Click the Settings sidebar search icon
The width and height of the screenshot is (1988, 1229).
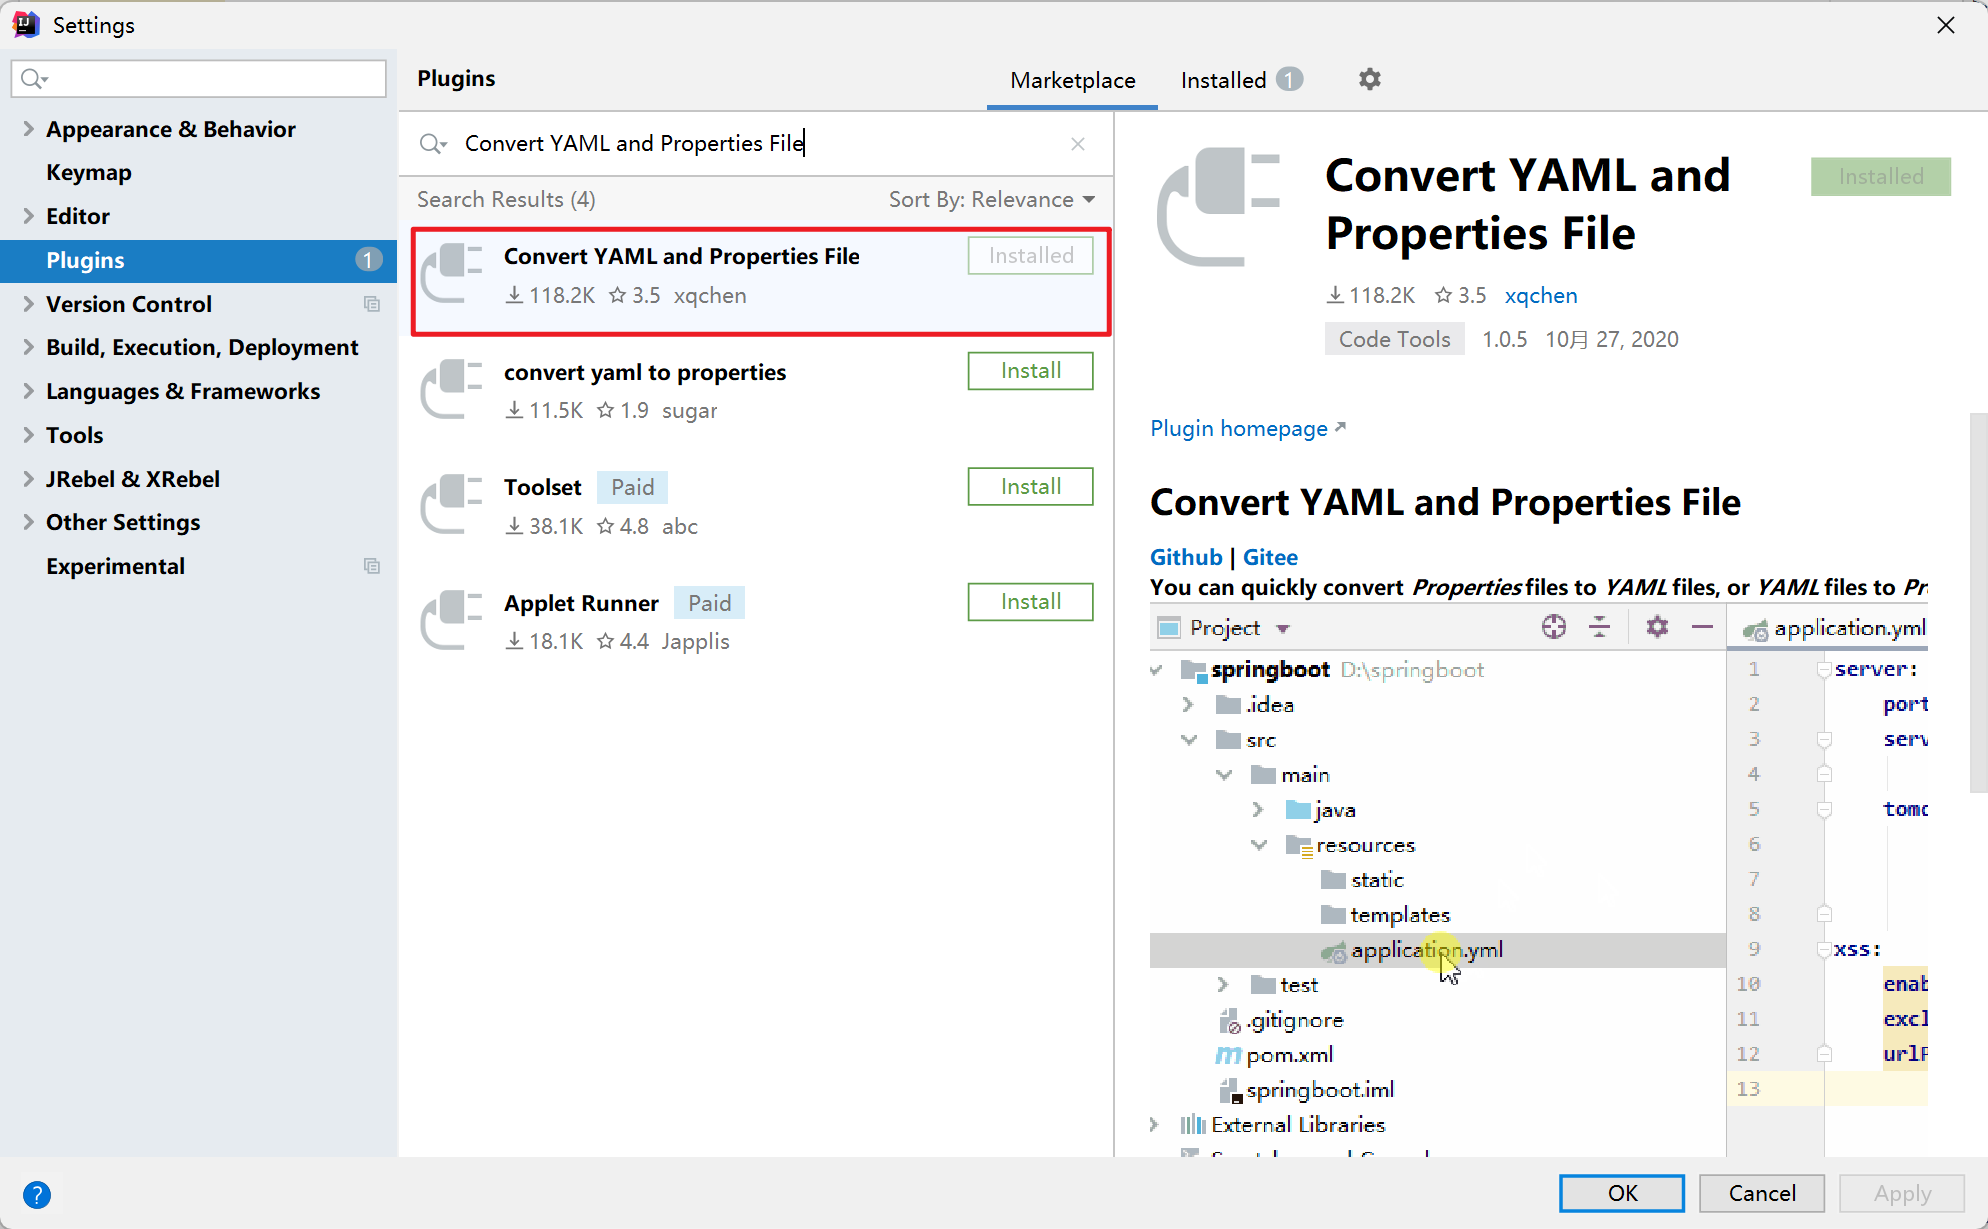pos(34,78)
